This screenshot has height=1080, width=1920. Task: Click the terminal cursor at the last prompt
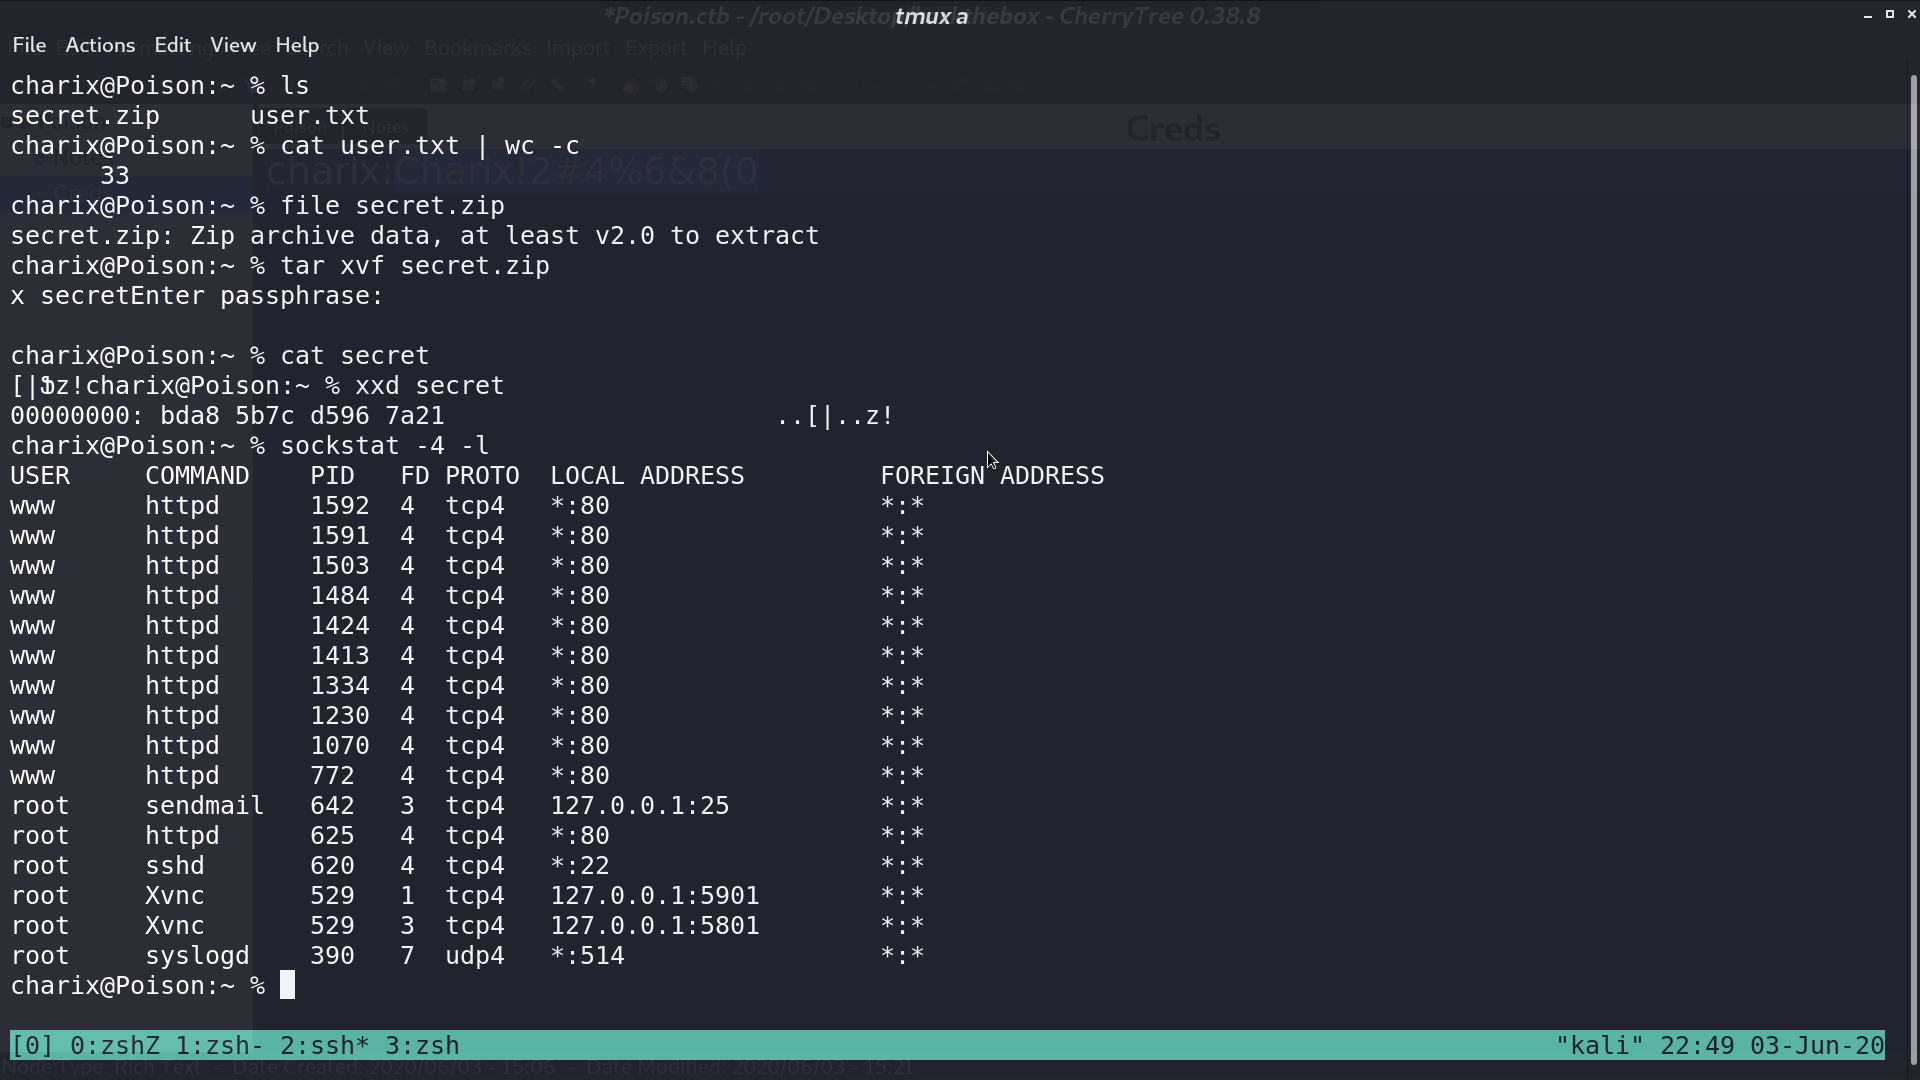point(288,986)
